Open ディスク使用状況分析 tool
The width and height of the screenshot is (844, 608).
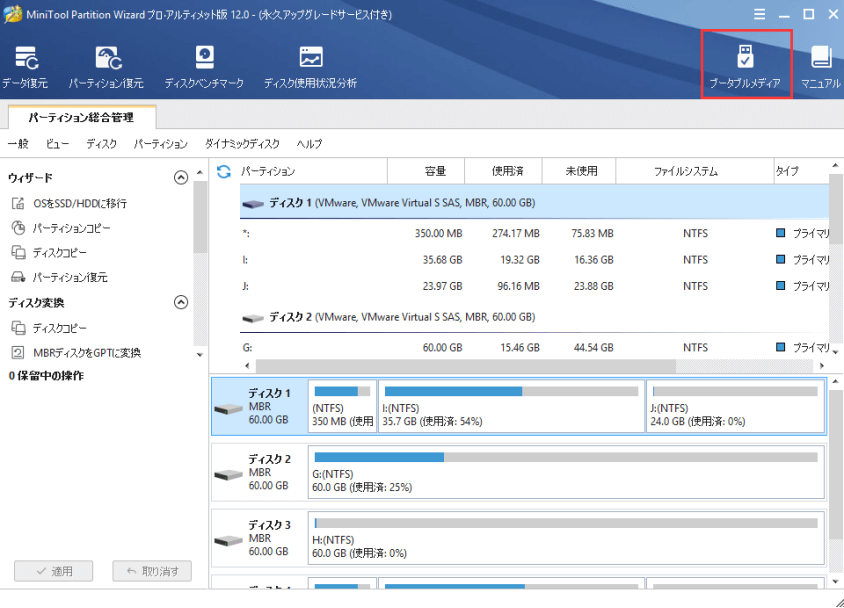[310, 67]
